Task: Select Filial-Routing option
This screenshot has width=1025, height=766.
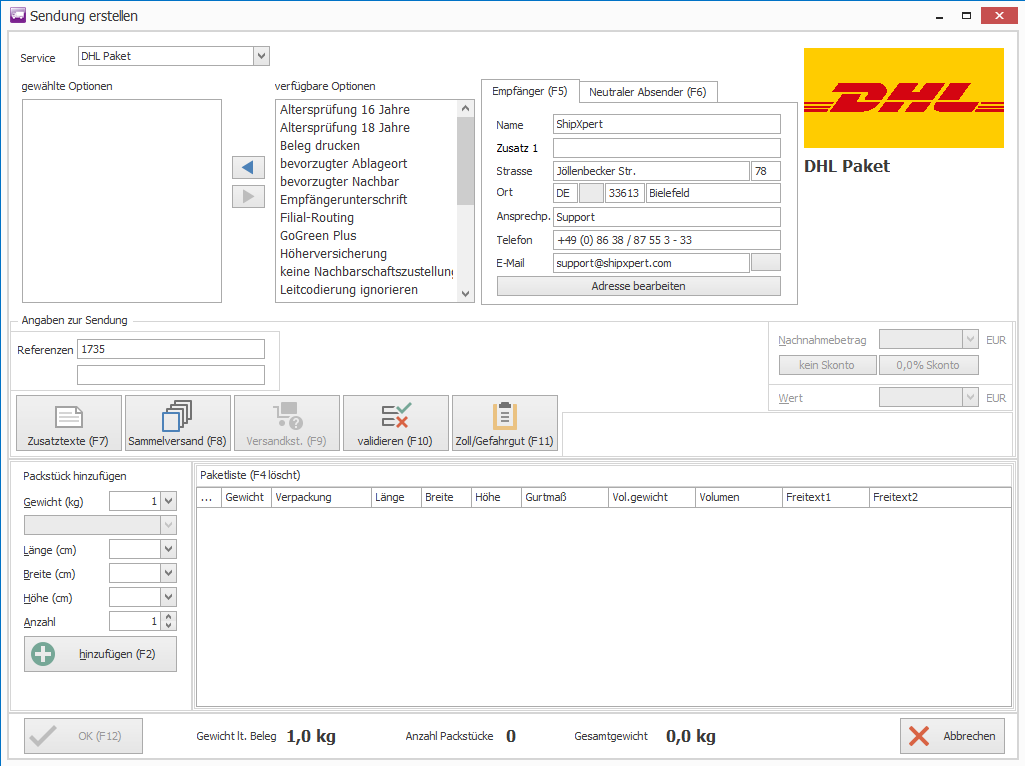Action: pyautogui.click(x=366, y=218)
